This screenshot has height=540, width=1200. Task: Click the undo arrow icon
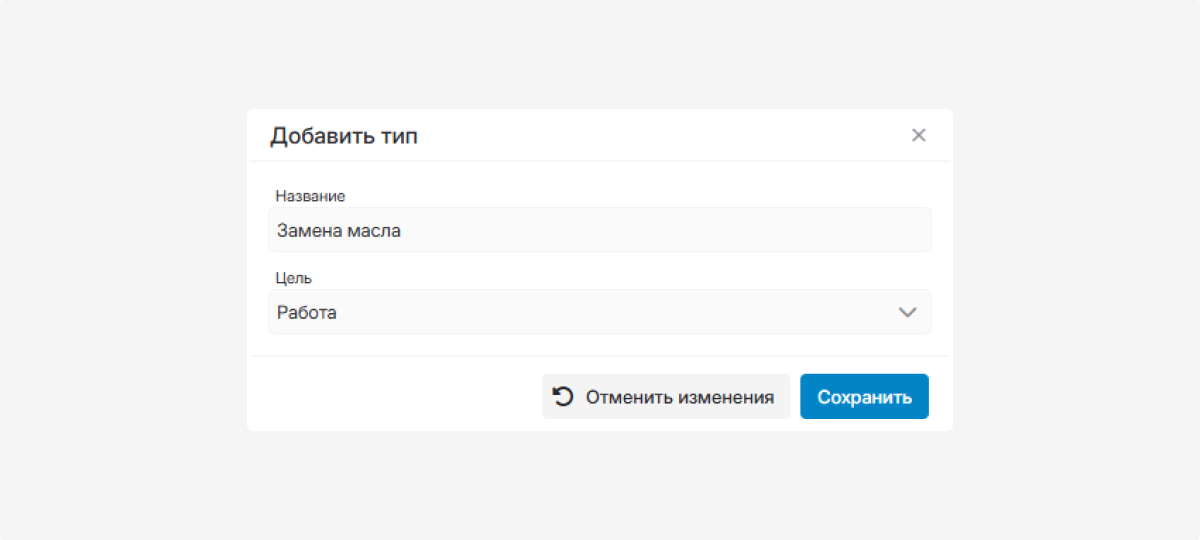[x=564, y=397]
